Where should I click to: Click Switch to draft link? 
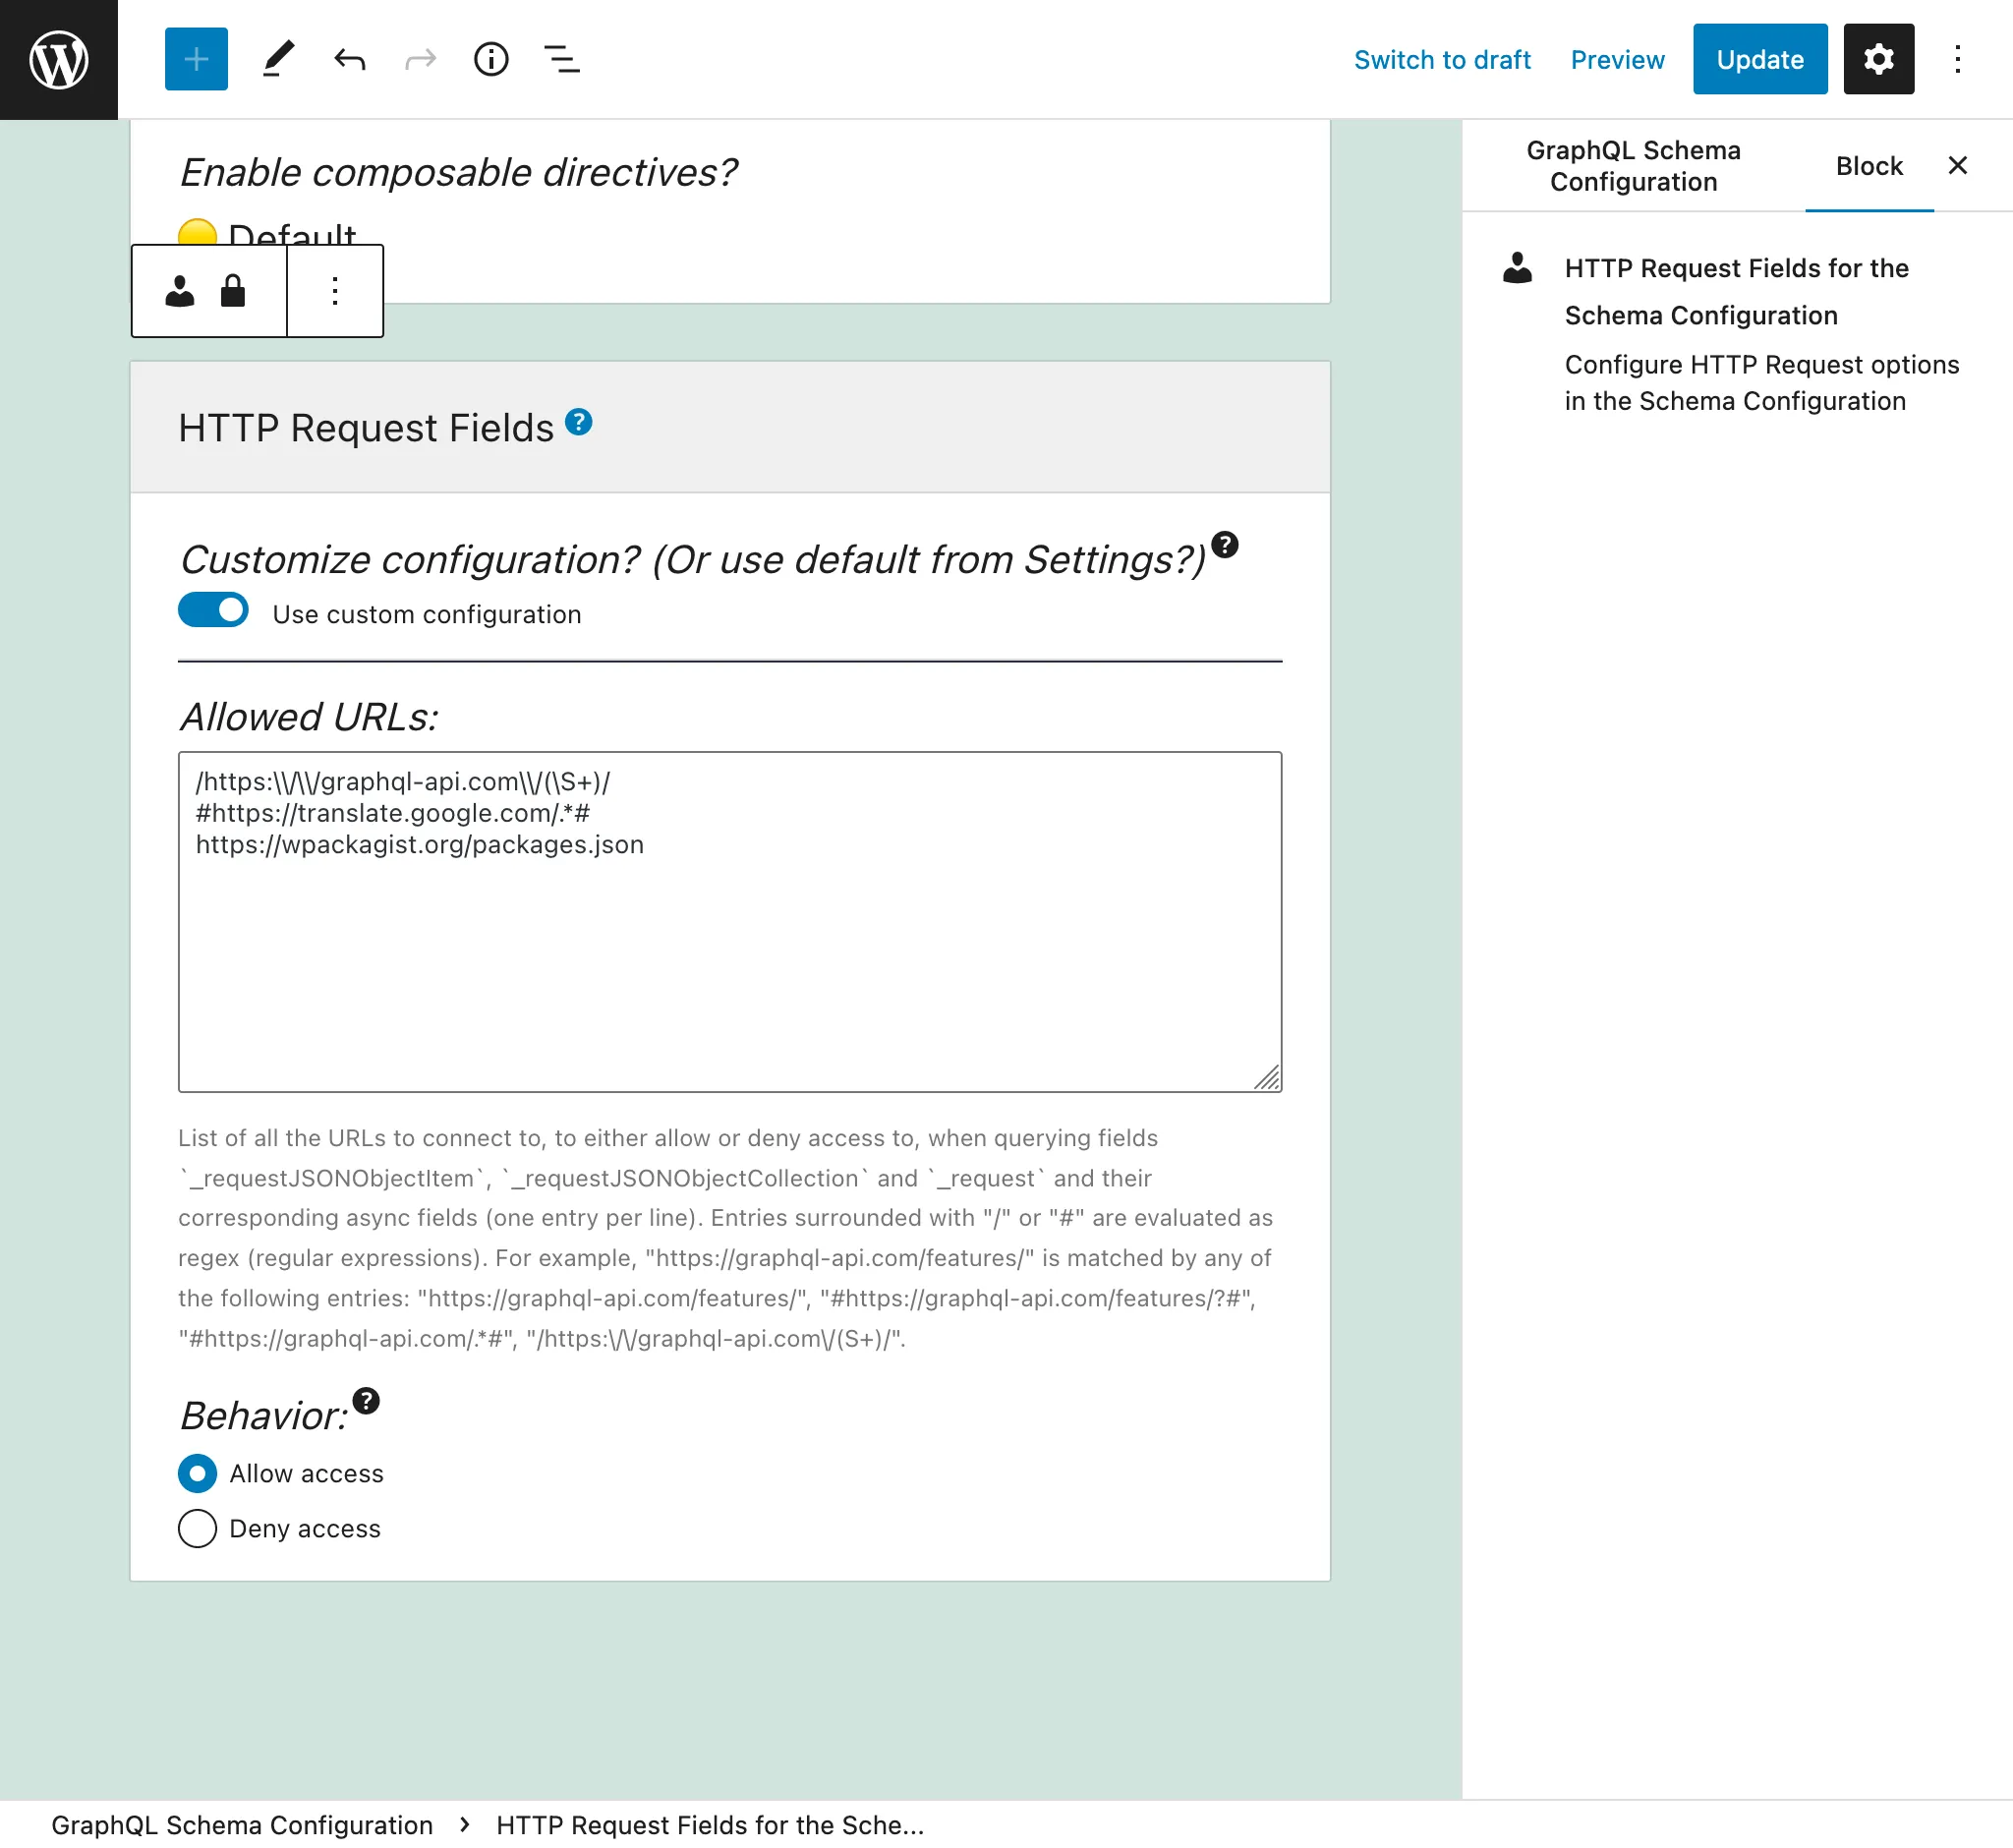1443,58
